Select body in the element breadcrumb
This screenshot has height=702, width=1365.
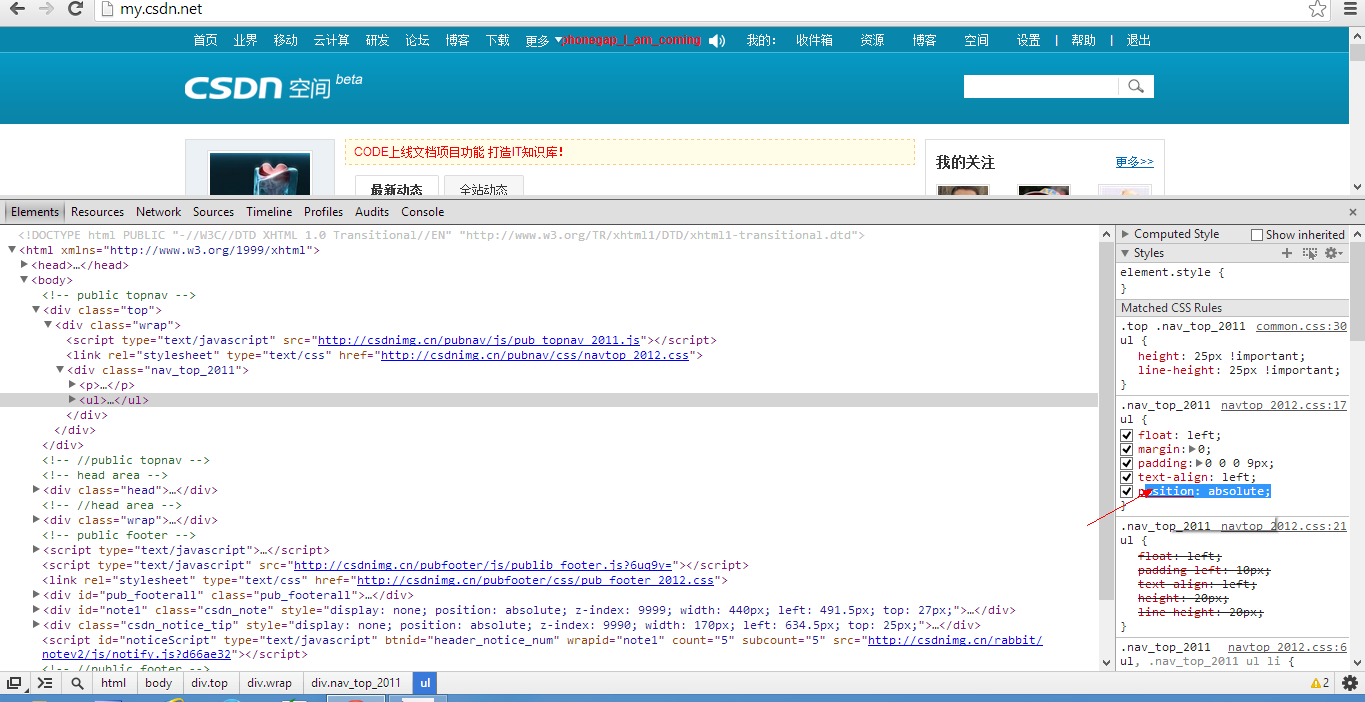pyautogui.click(x=159, y=683)
